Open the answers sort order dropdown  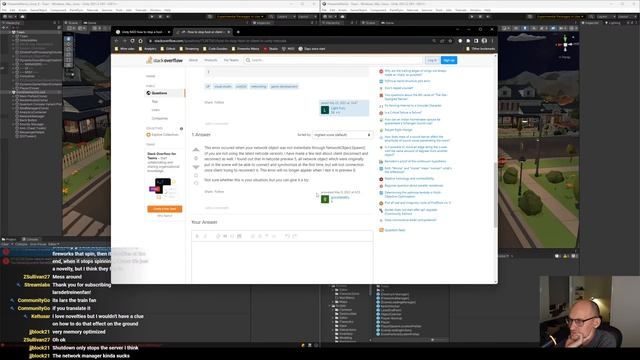point(342,135)
